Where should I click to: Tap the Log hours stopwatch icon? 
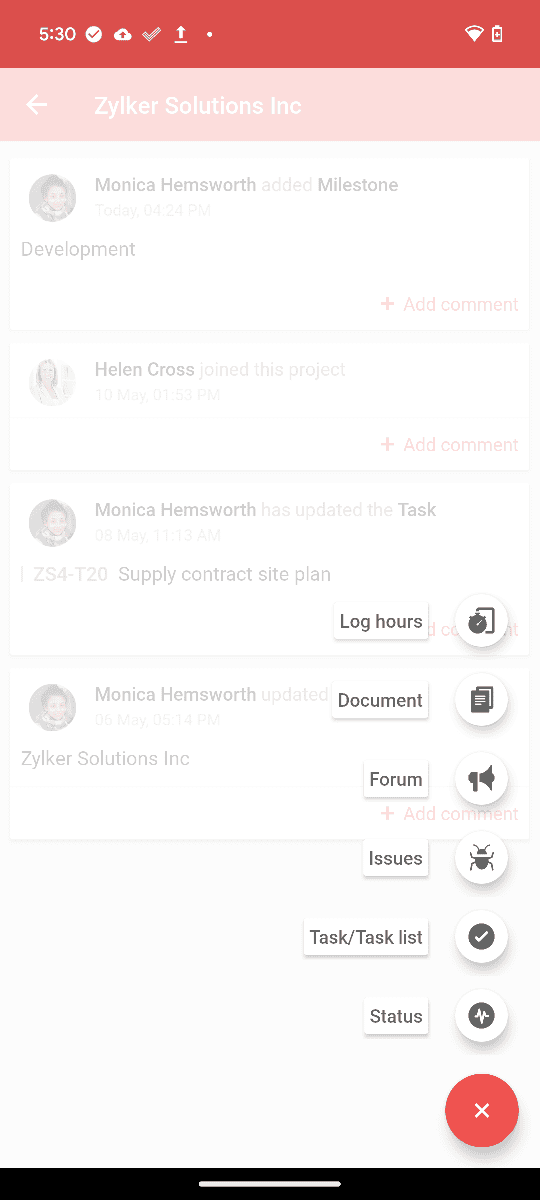point(482,620)
